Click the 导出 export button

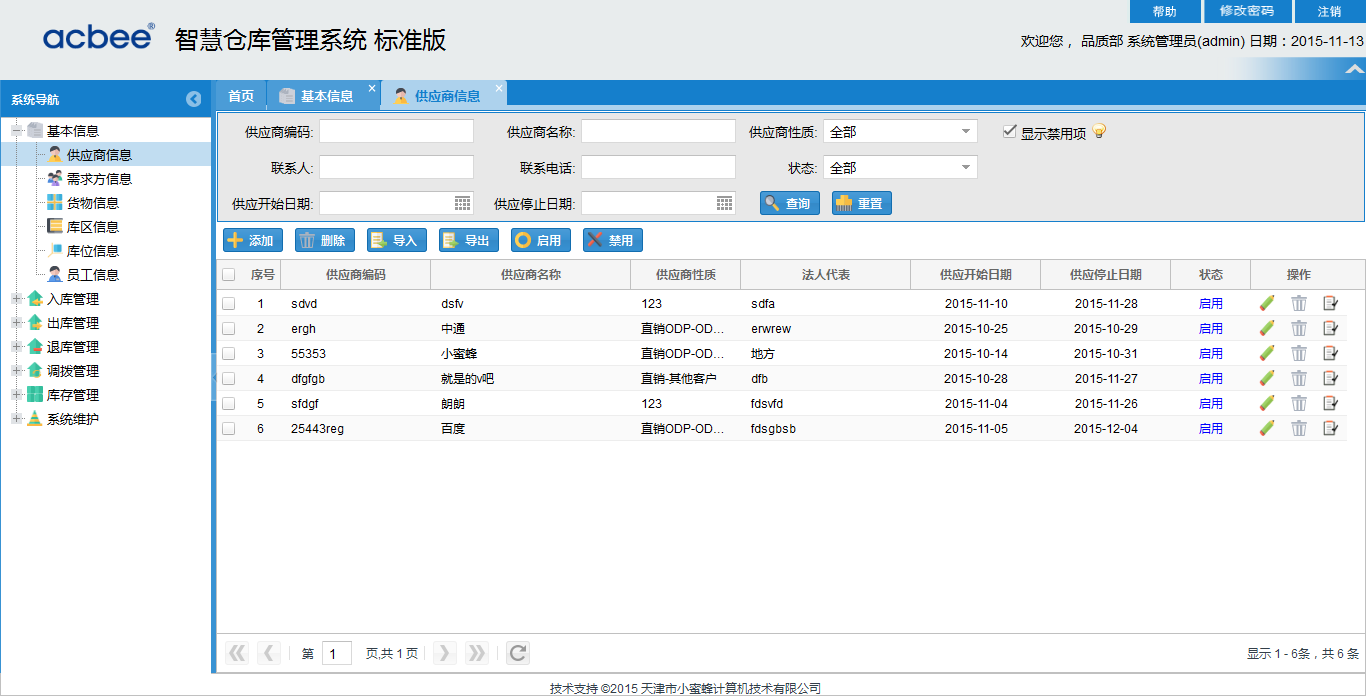click(x=469, y=240)
